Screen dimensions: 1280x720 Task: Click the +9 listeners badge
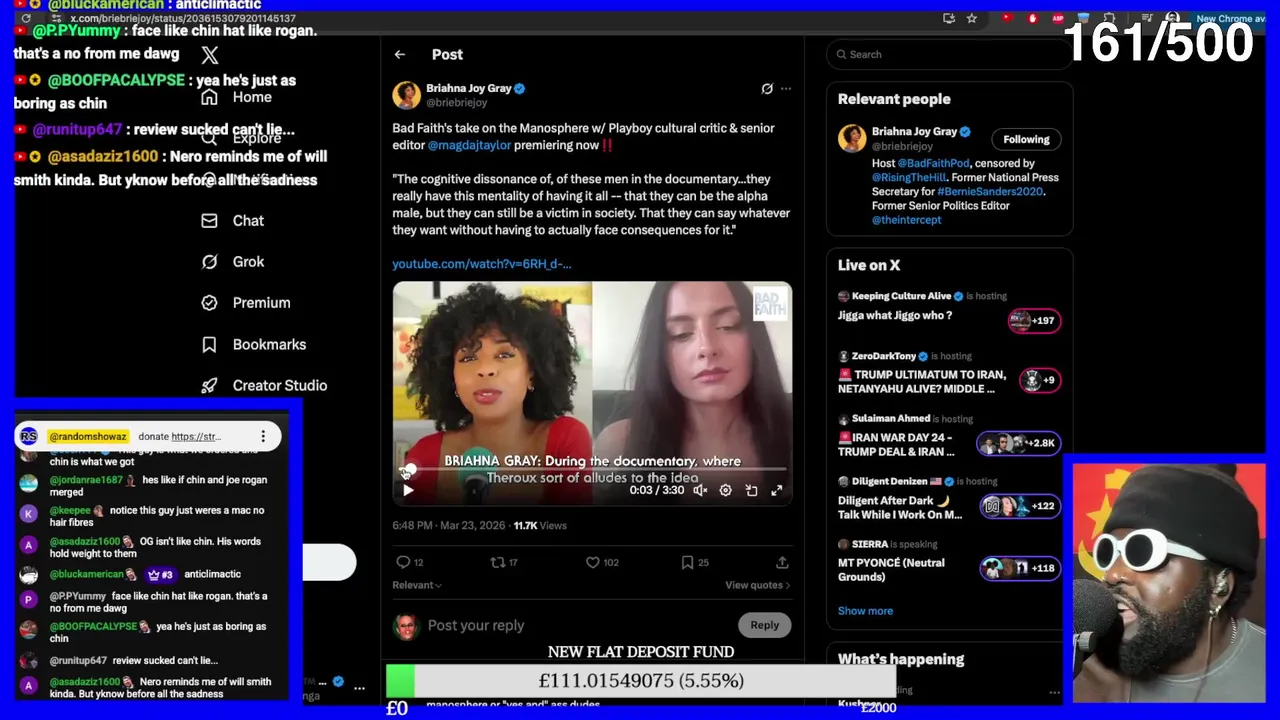click(1040, 380)
